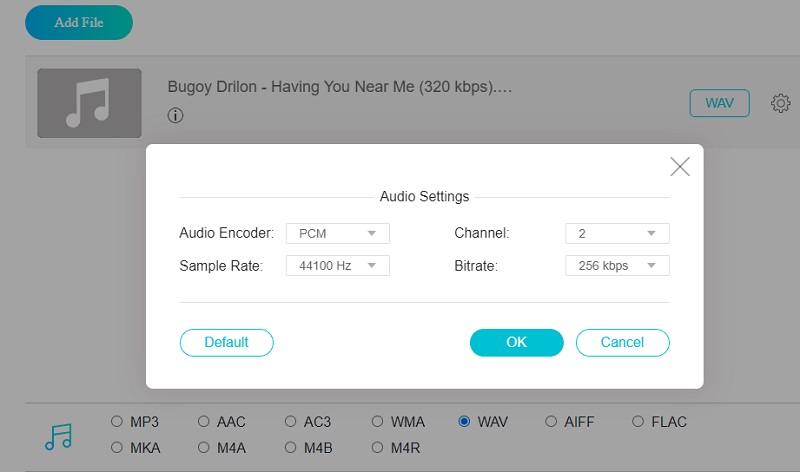Reset settings with the Default button
The height and width of the screenshot is (472, 800).
click(226, 342)
